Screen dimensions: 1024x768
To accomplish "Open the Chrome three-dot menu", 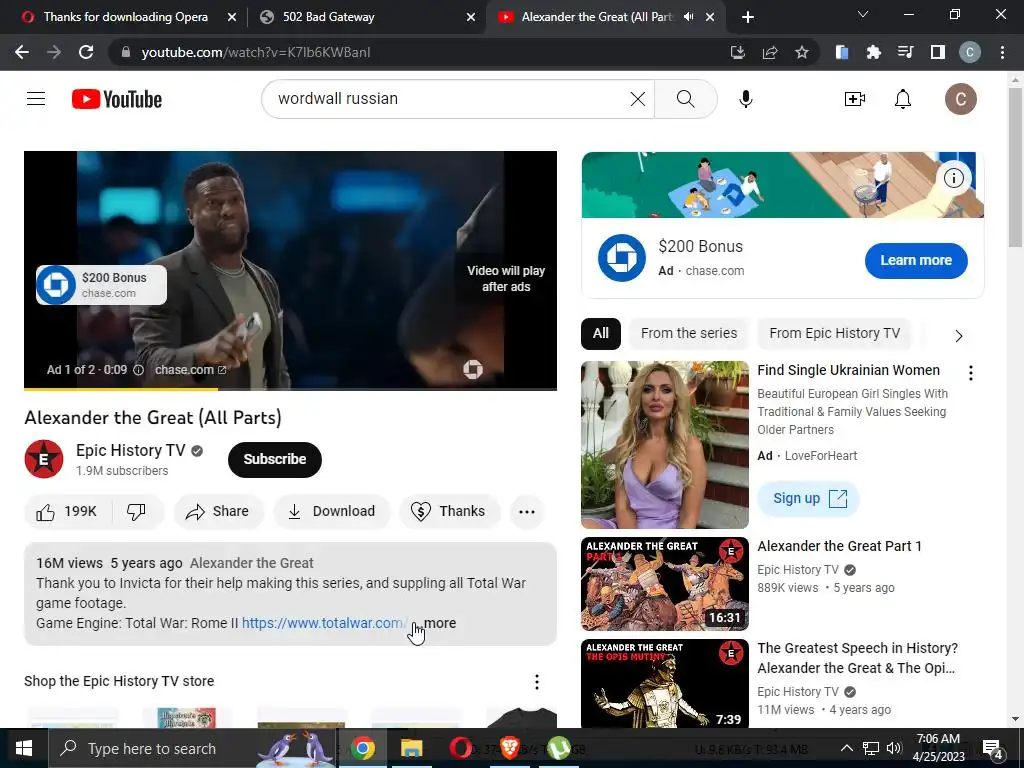I will click(1002, 52).
